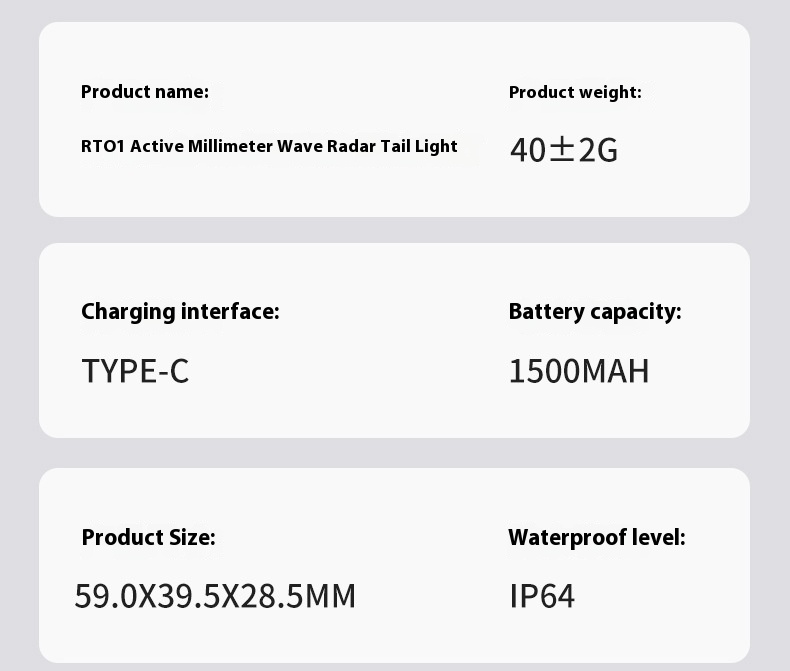Select the IP64 waterproof rating
This screenshot has width=790, height=671.
point(542,596)
